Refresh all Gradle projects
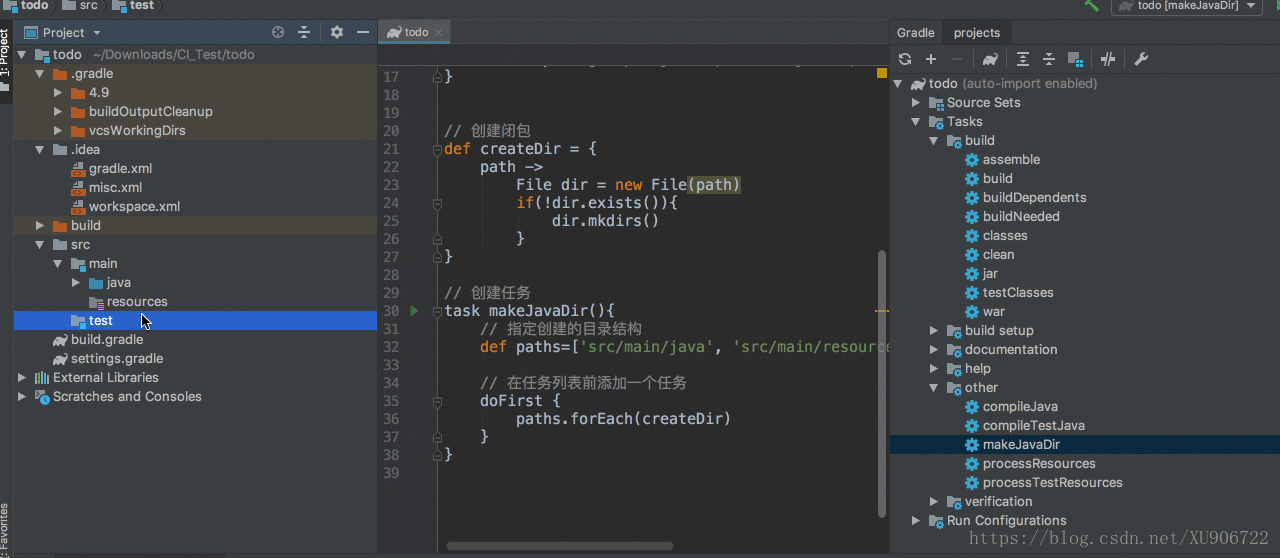Viewport: 1280px width, 558px height. click(905, 59)
